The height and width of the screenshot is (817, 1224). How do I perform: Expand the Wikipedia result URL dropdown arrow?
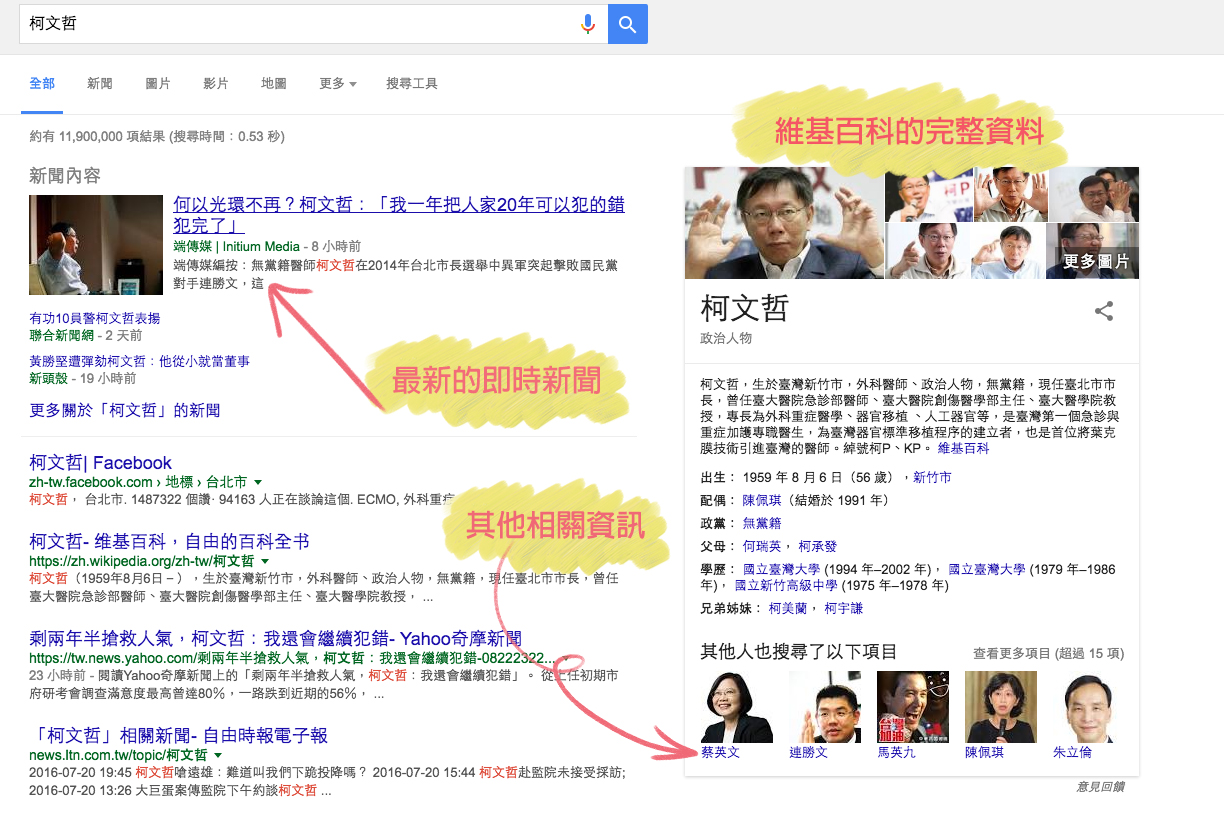pyautogui.click(x=264, y=561)
